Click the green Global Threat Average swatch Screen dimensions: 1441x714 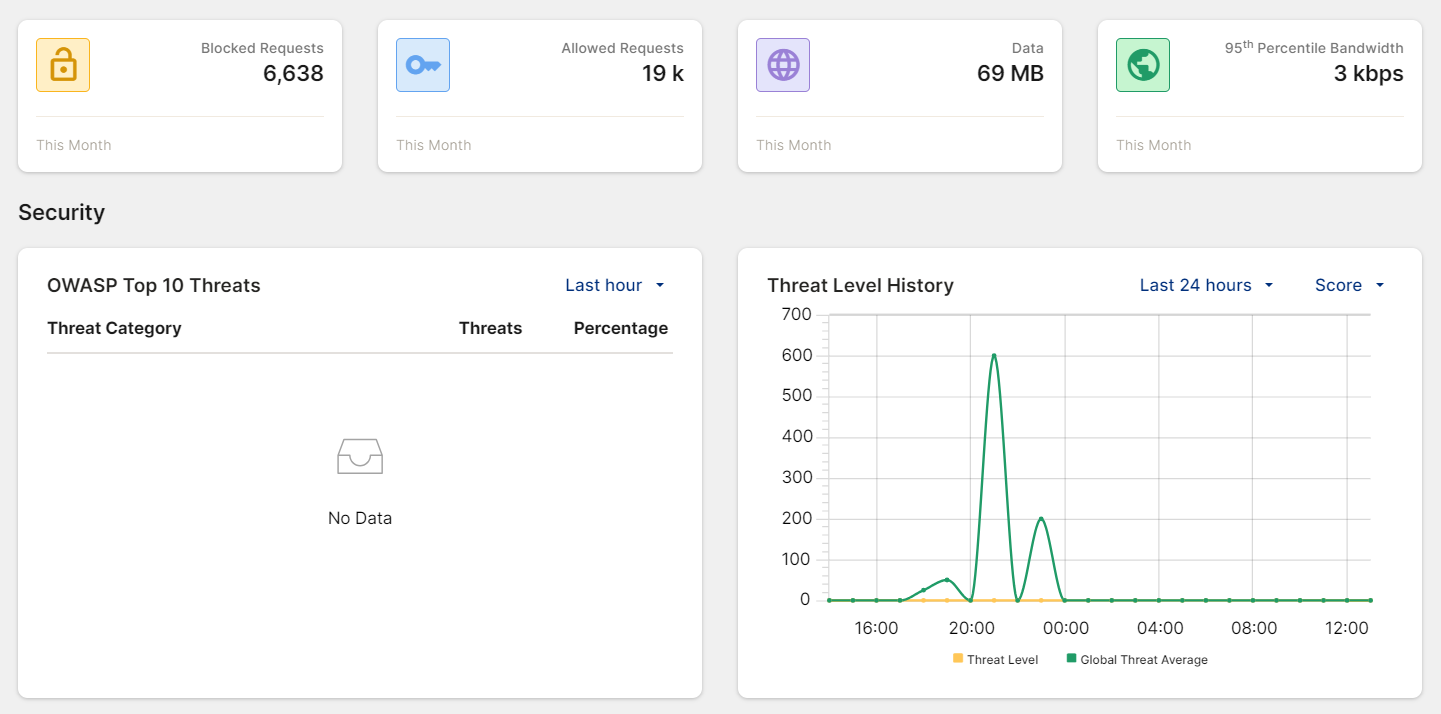pyautogui.click(x=1072, y=659)
